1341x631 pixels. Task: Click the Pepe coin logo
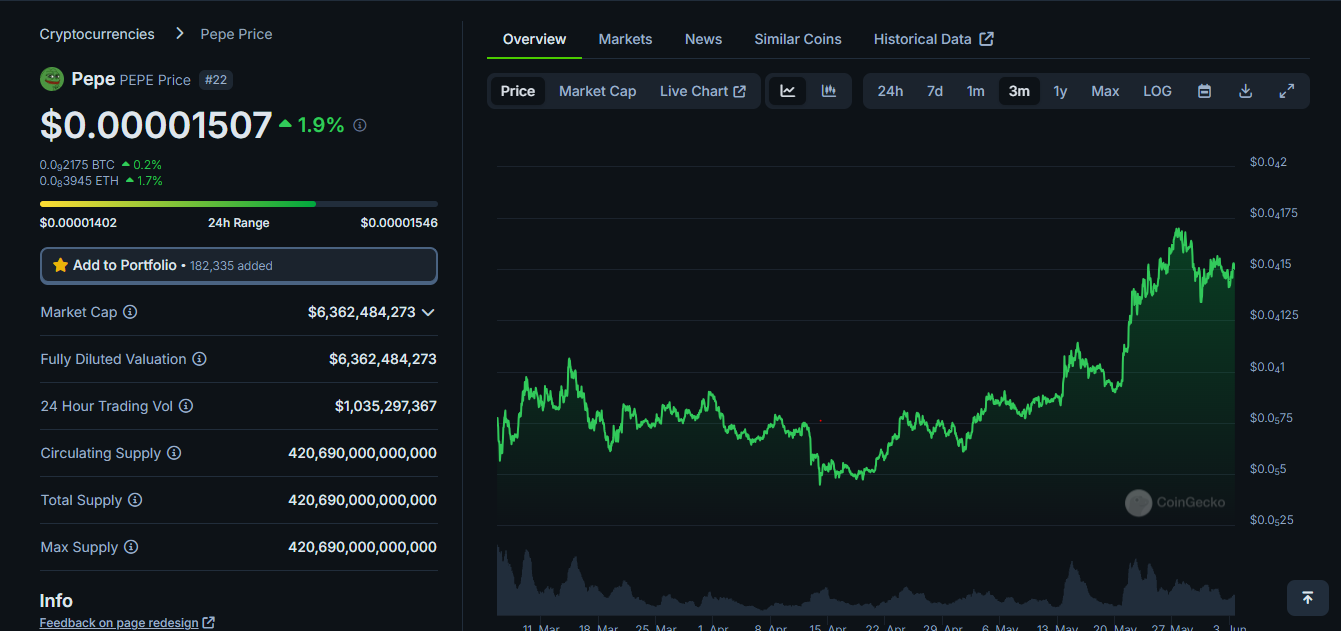coord(51,78)
